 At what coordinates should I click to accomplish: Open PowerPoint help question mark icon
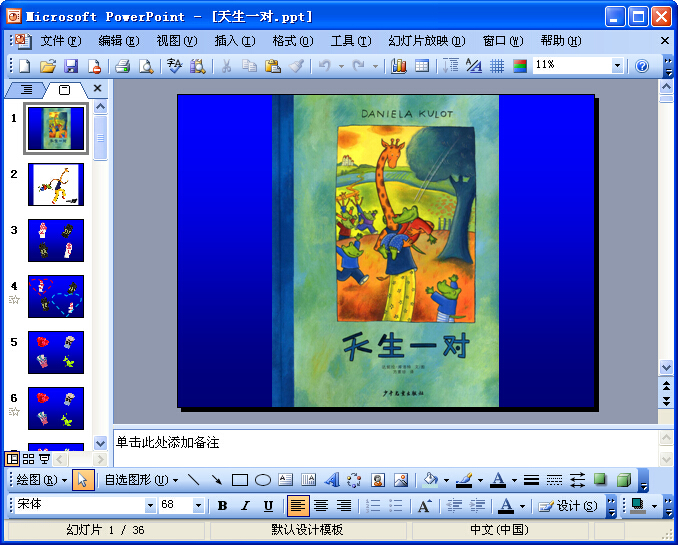(x=642, y=66)
